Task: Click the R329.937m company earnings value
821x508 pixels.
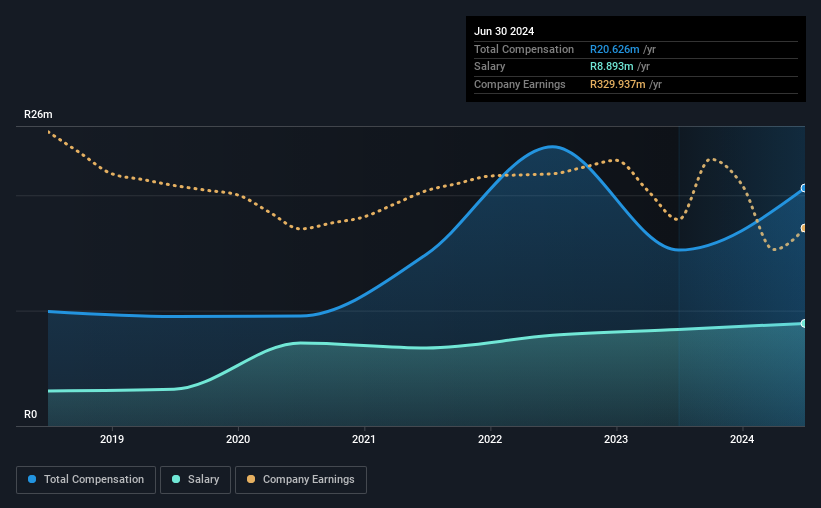Action: tap(618, 84)
